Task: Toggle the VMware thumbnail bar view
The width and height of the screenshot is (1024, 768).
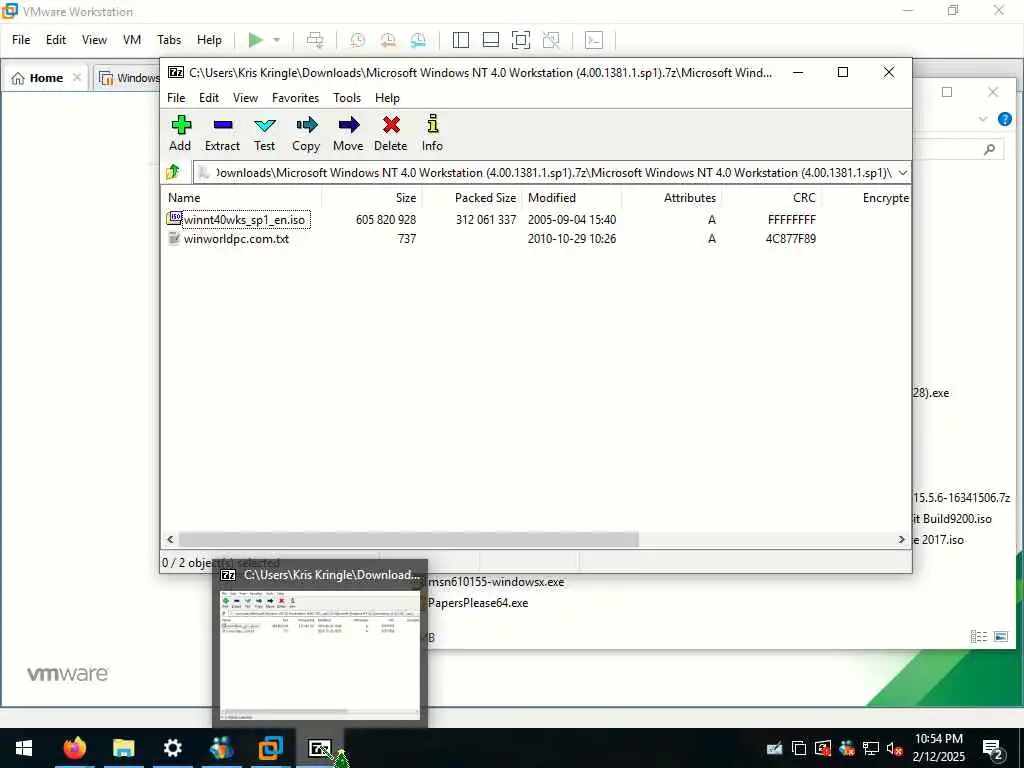Action: (490, 40)
